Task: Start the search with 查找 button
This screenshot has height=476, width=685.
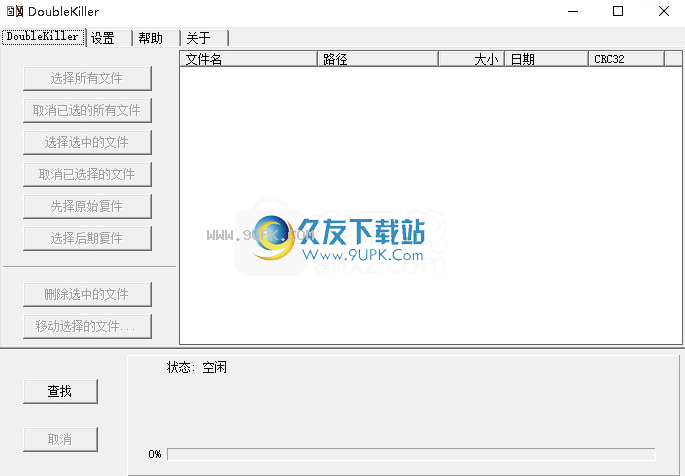Action: coord(60,391)
